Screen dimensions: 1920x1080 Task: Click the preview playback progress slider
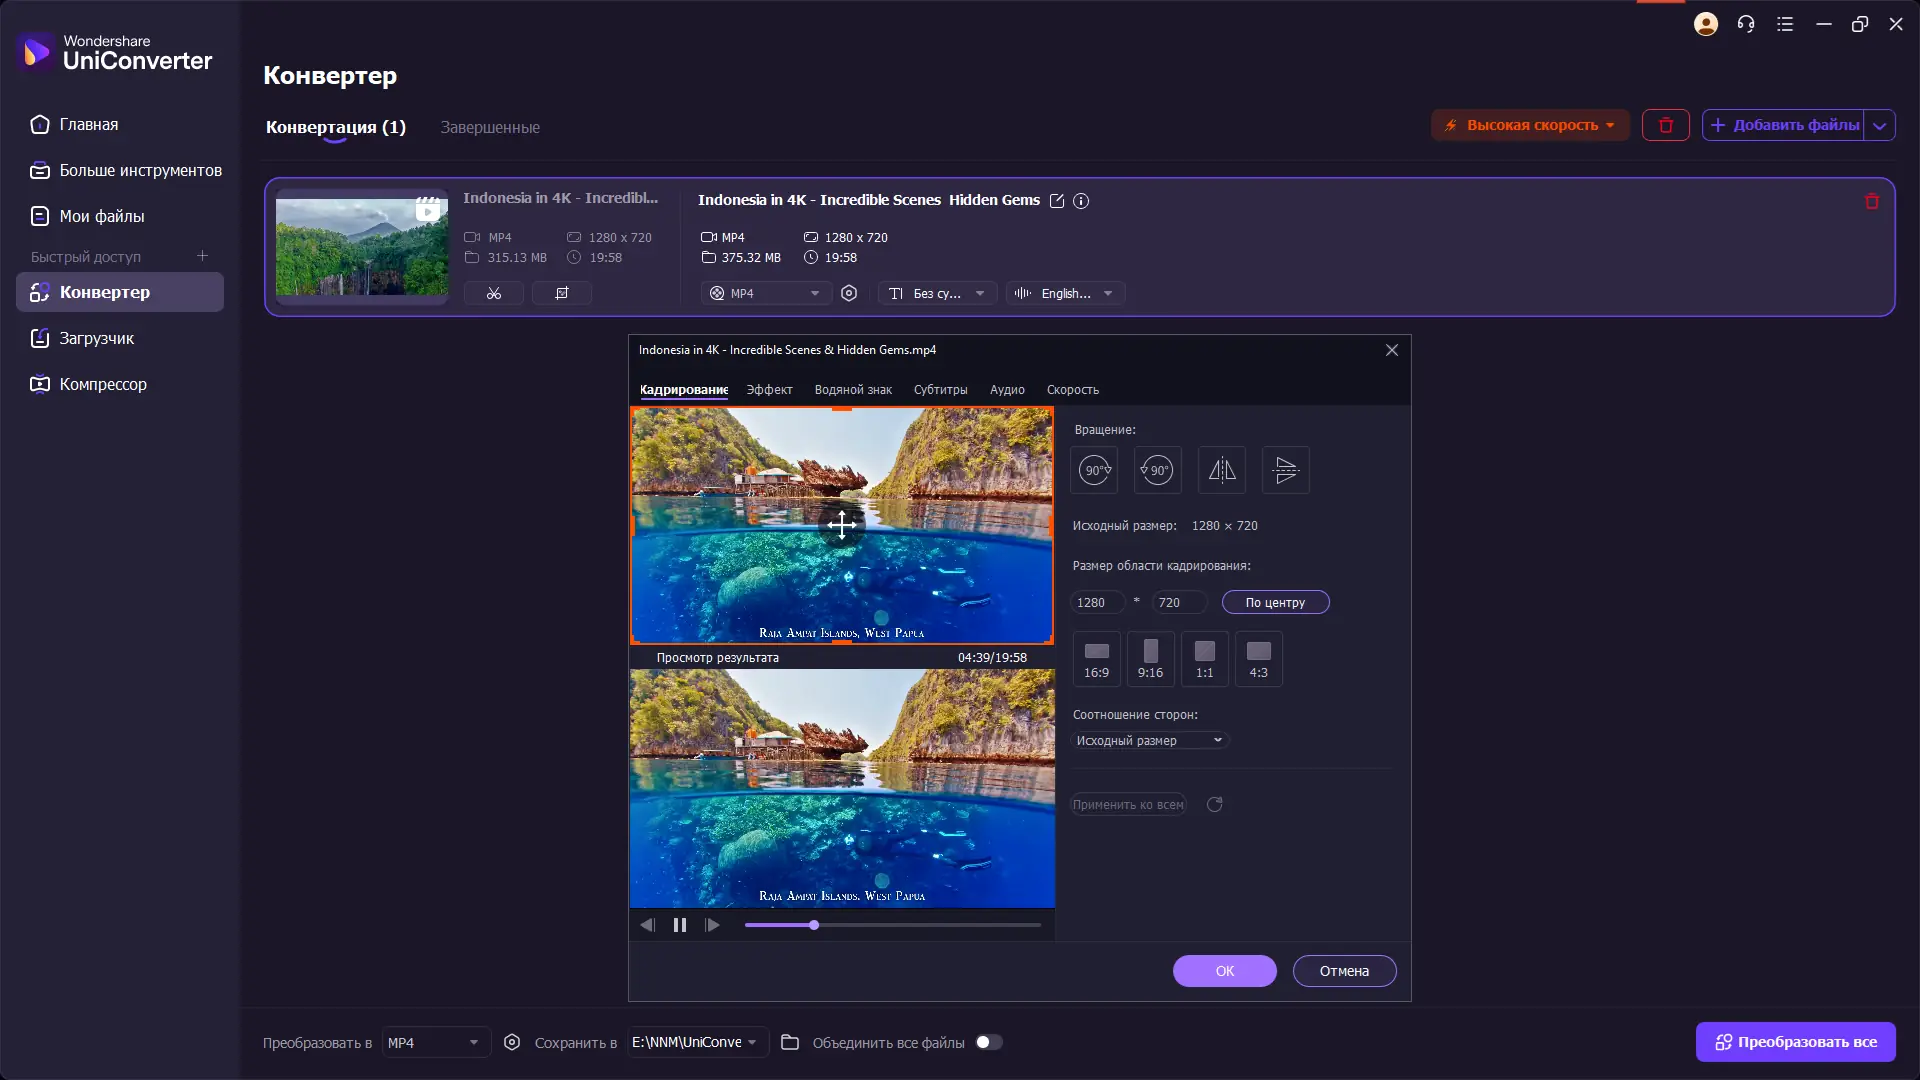tap(892, 926)
